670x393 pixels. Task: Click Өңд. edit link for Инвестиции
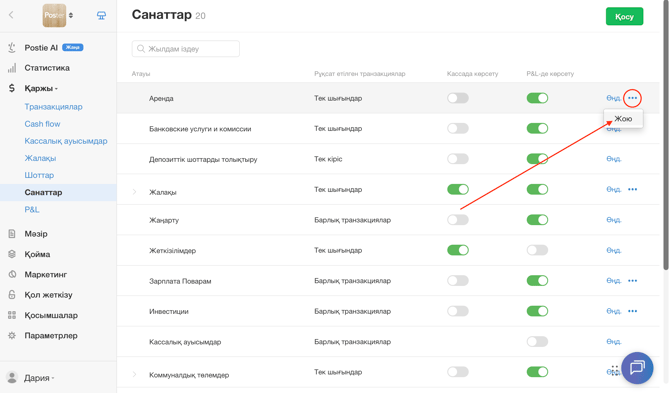click(x=614, y=311)
